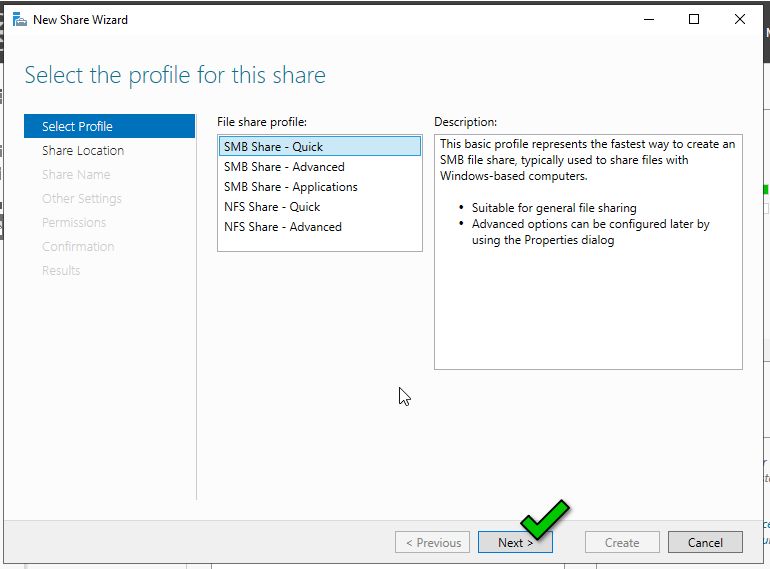Minimize the New Share Wizard window
Image resolution: width=770 pixels, height=569 pixels.
(x=648, y=19)
